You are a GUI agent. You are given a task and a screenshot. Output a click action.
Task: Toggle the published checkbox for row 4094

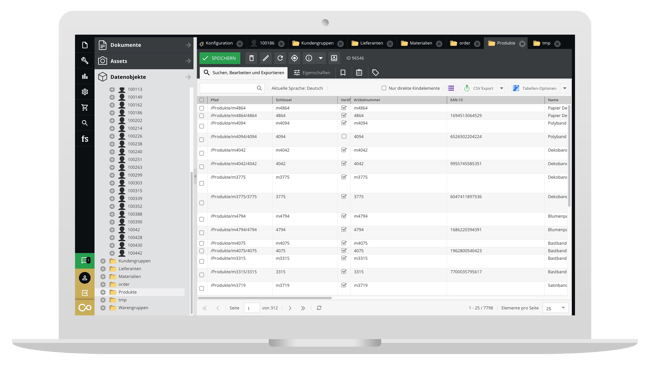pyautogui.click(x=344, y=136)
